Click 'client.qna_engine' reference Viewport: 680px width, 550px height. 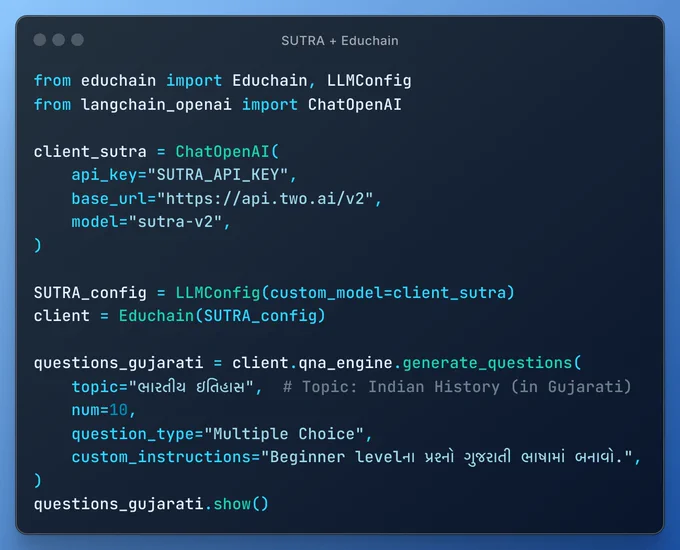pos(312,363)
